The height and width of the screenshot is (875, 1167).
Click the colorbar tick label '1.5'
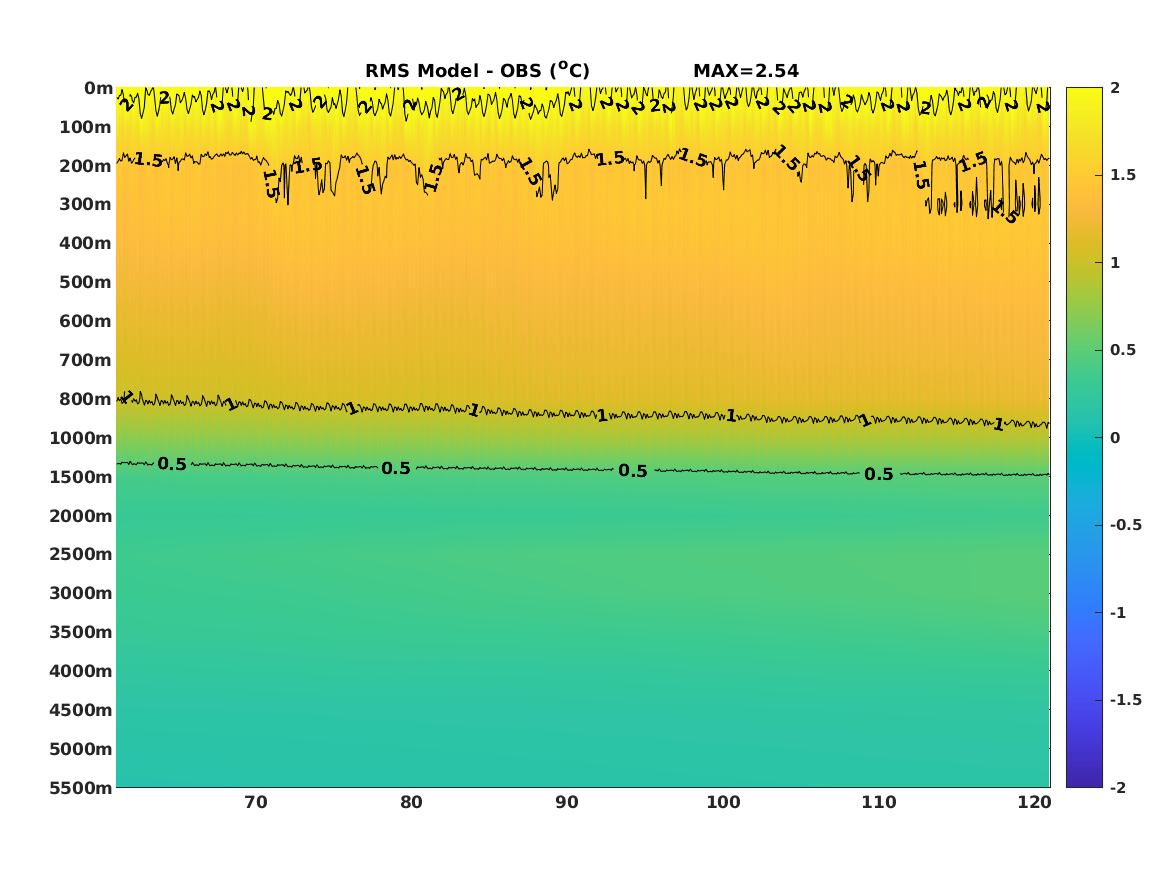tap(1123, 175)
